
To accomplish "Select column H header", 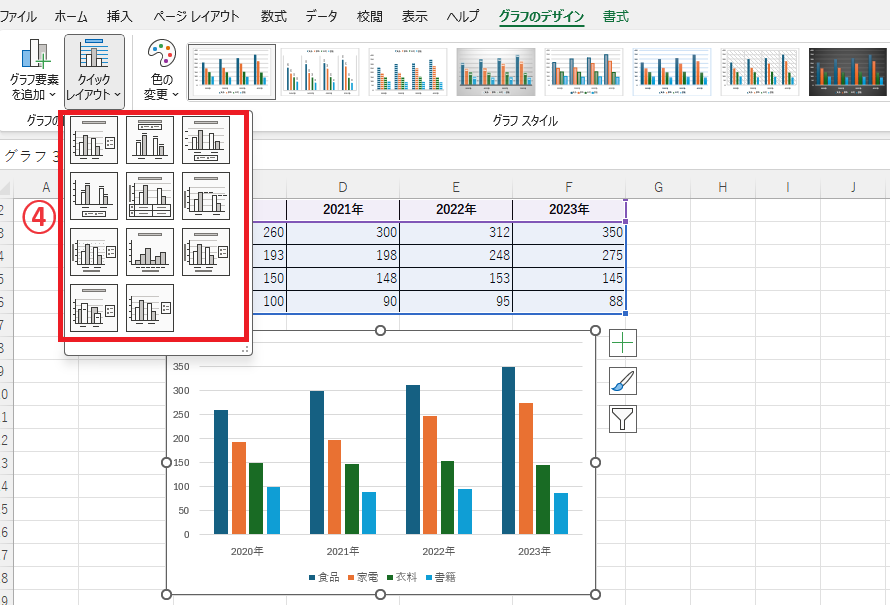I will pos(723,187).
